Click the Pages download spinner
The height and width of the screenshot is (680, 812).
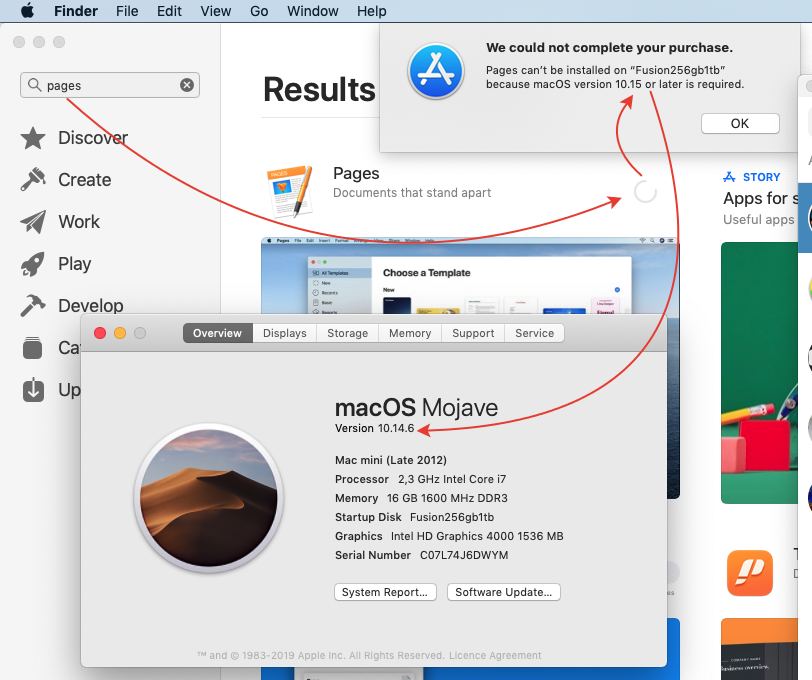tap(645, 192)
